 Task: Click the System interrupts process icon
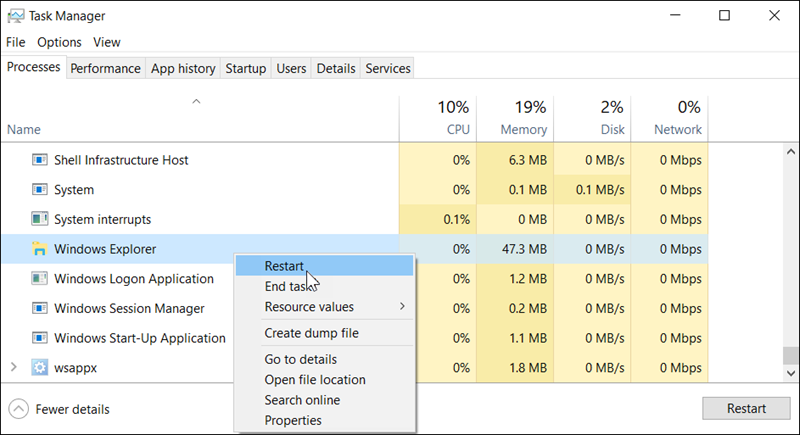click(x=39, y=219)
